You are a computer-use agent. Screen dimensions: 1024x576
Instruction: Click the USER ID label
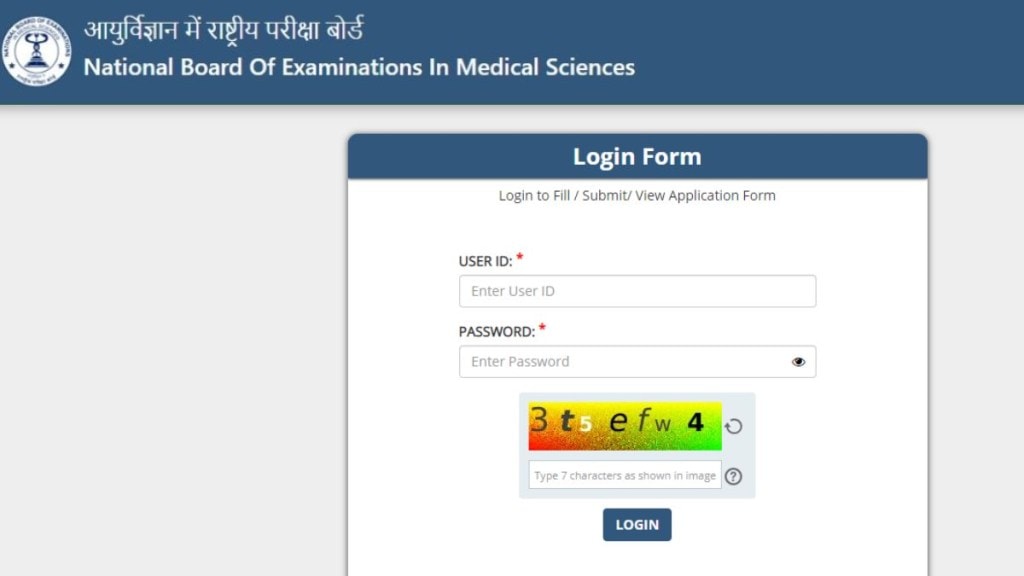click(x=485, y=262)
